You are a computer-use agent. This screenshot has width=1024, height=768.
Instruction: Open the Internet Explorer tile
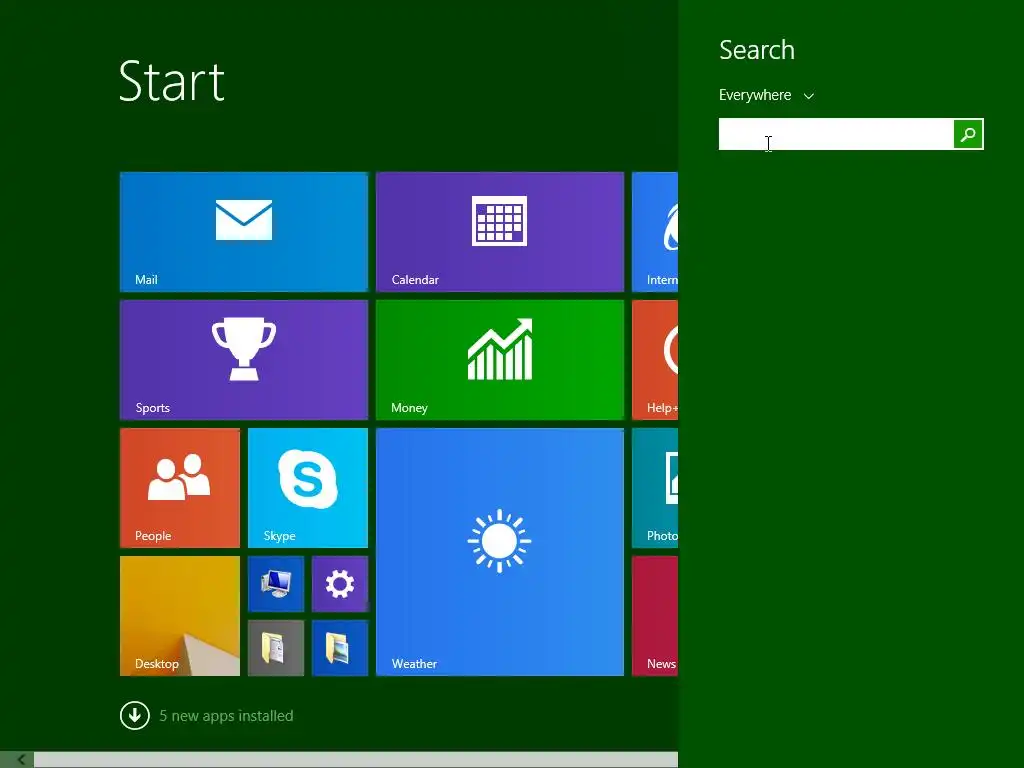pyautogui.click(x=655, y=232)
